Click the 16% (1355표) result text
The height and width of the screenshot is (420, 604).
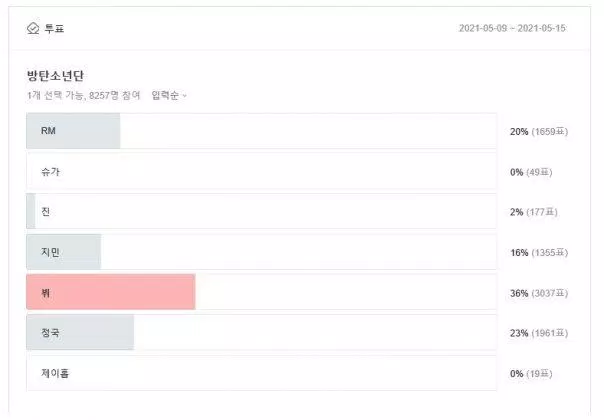coord(539,253)
